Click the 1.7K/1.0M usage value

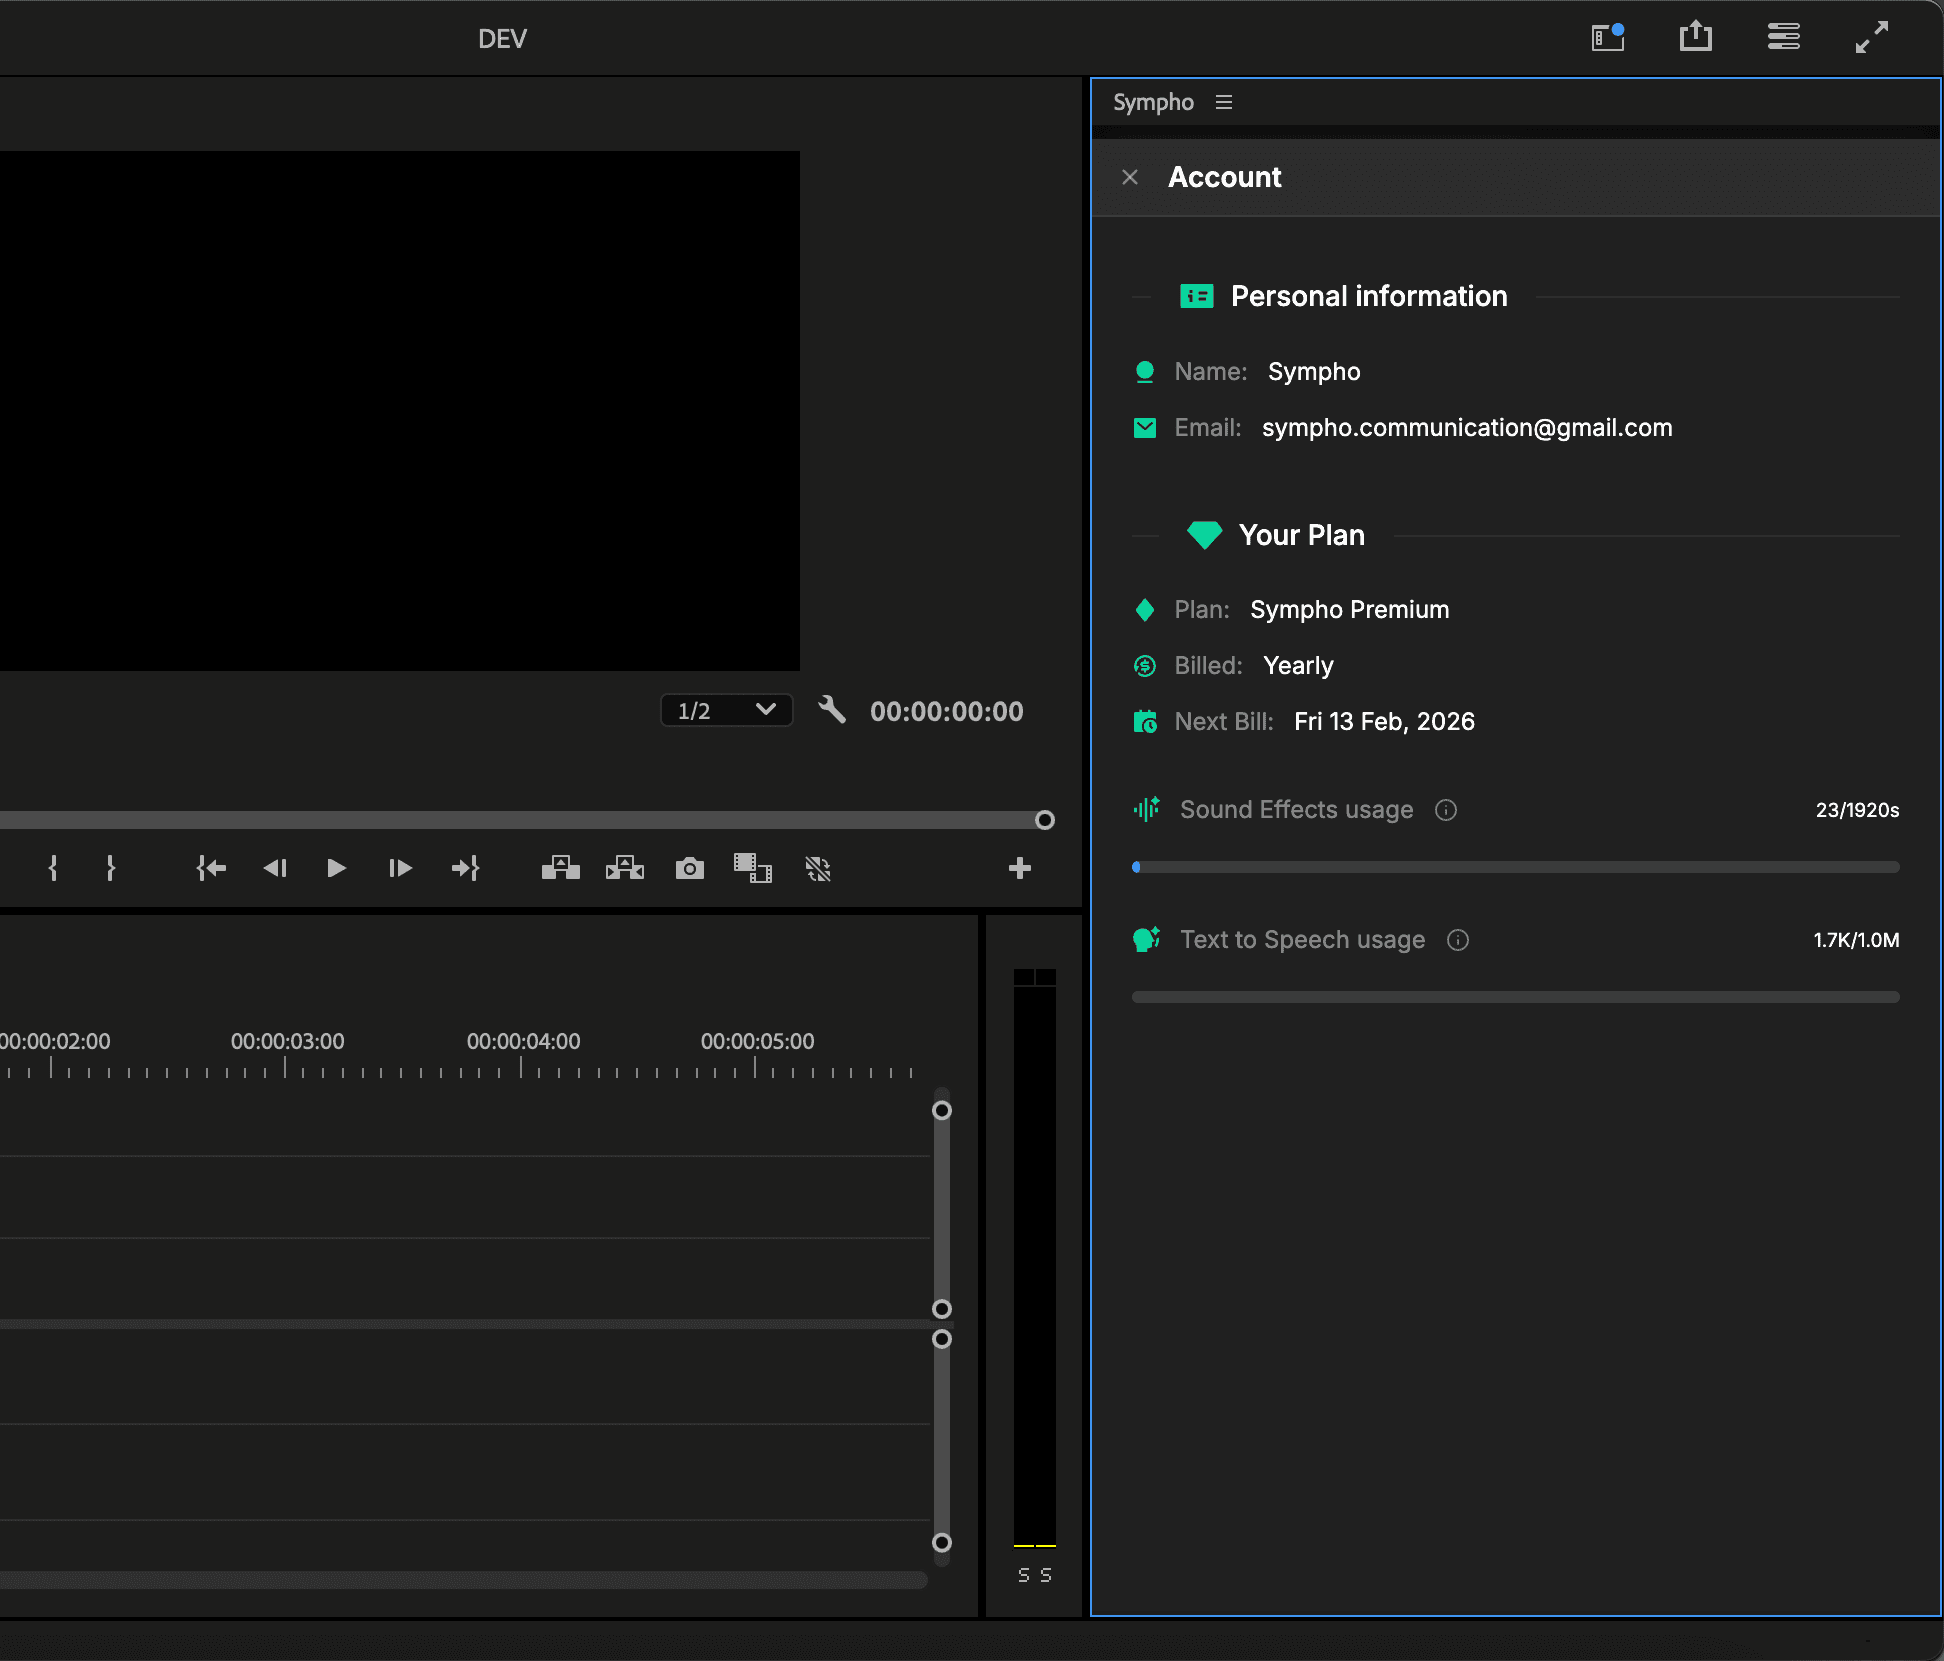1857,940
